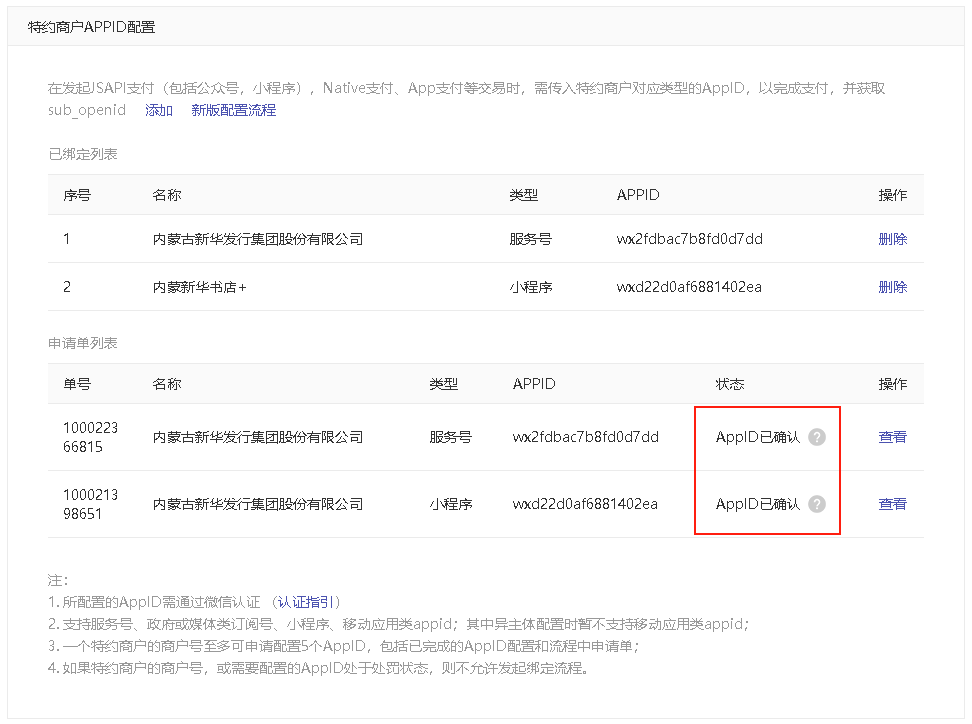Delete the bound 服务号 entry numbered 1

[x=892, y=239]
